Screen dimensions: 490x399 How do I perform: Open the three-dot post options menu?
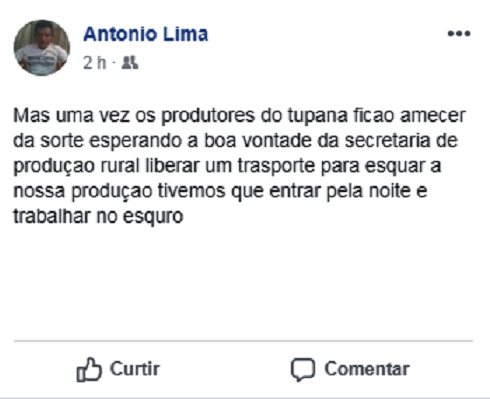click(x=459, y=33)
